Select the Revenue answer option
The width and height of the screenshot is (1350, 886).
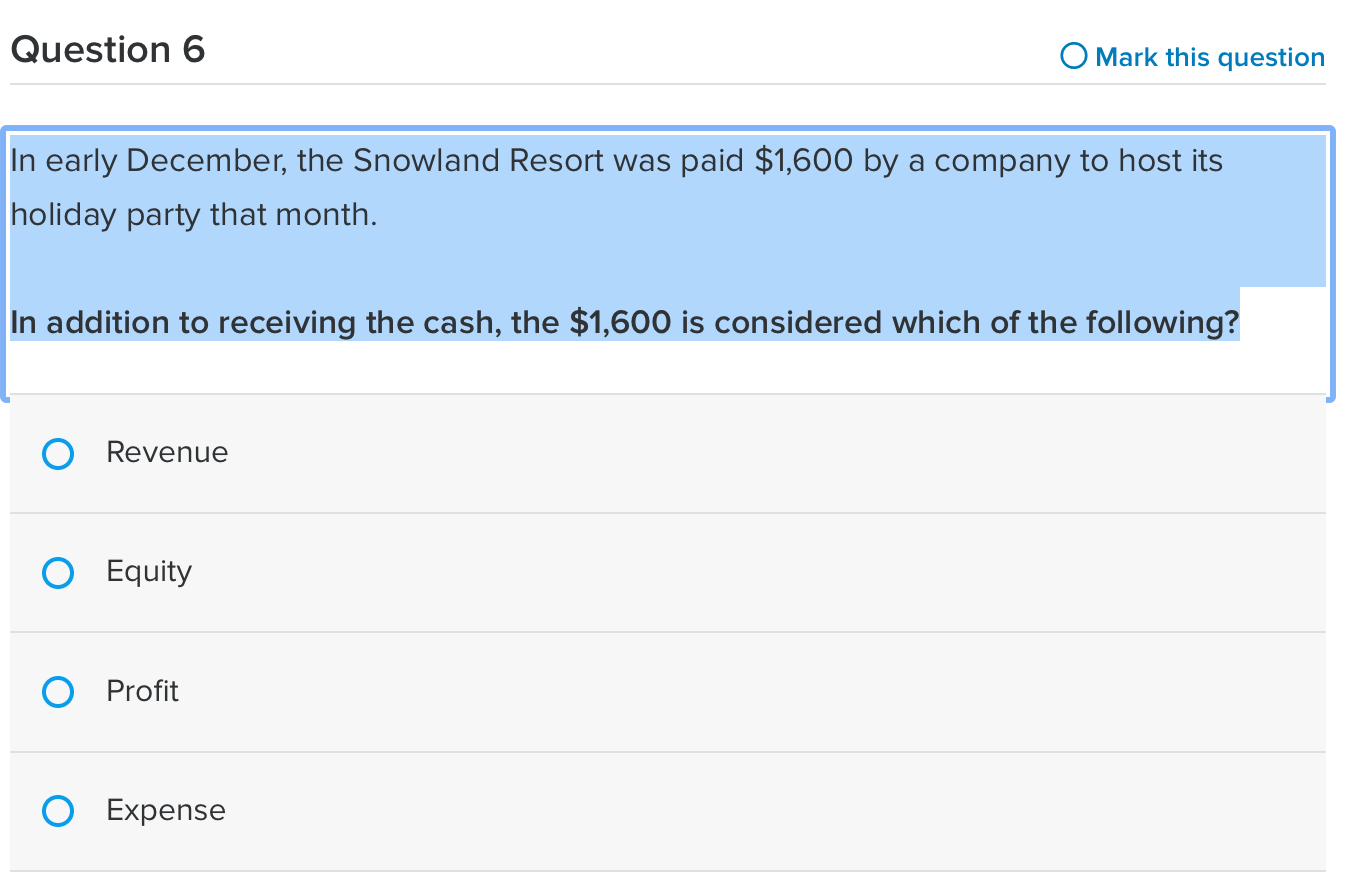pyautogui.click(x=58, y=453)
